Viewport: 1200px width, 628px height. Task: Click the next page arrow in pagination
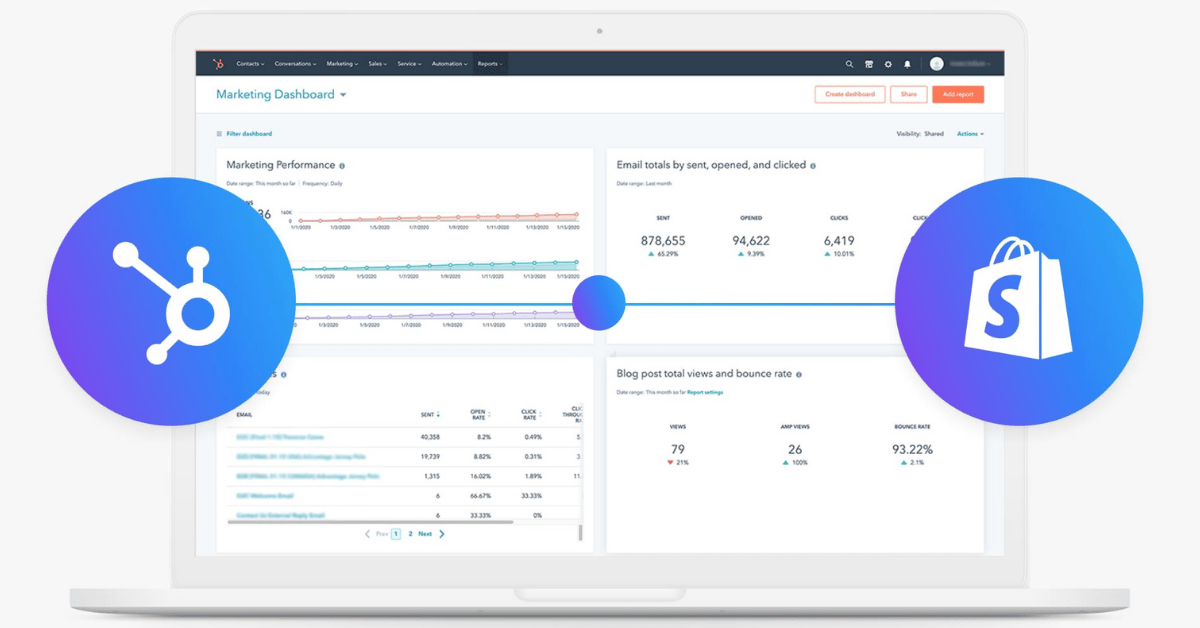442,534
